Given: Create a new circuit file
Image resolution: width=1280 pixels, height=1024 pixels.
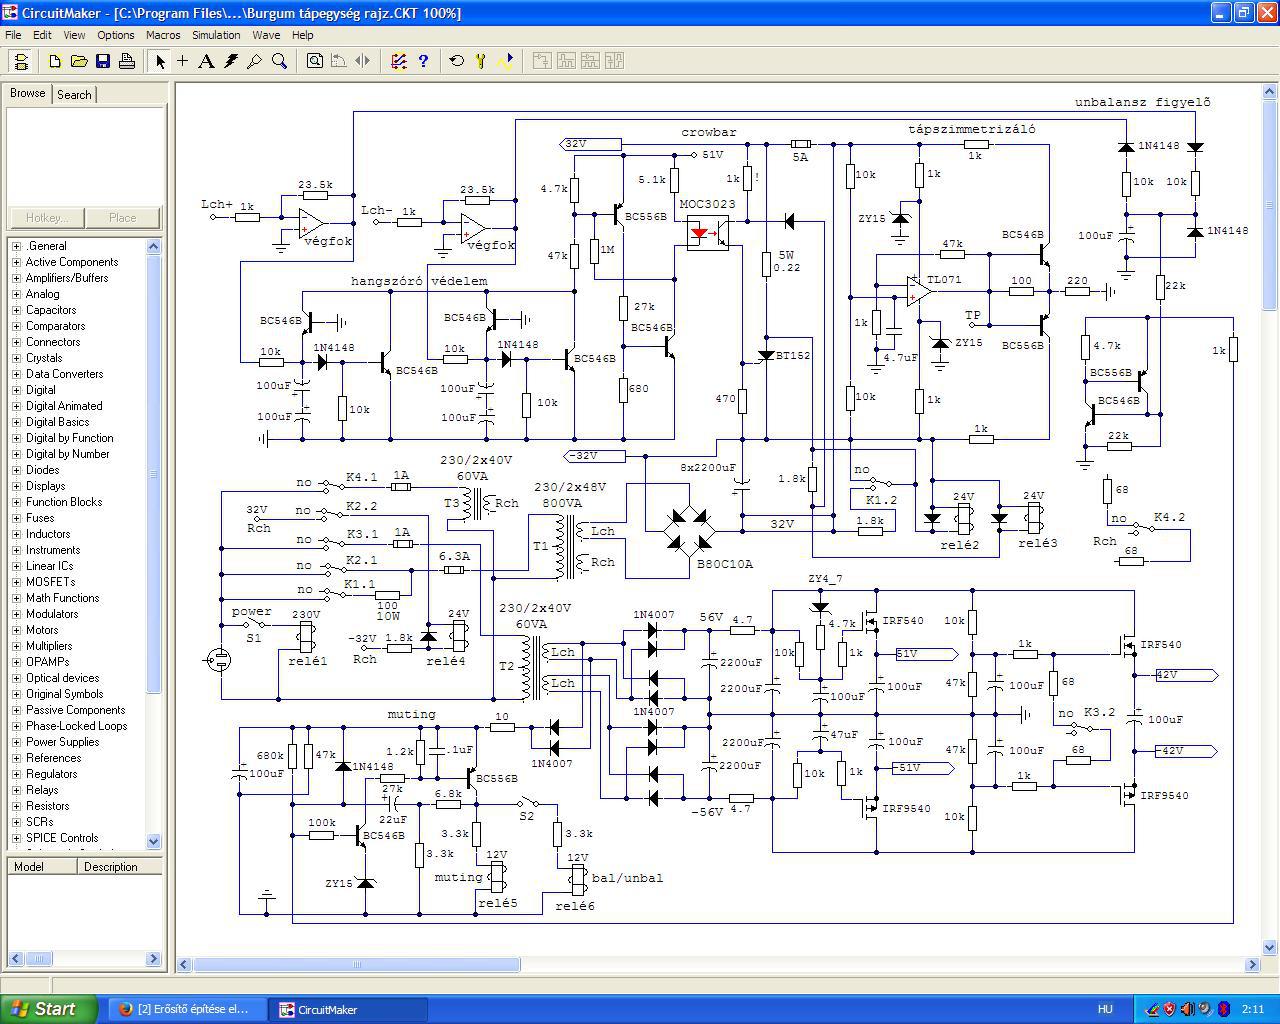Looking at the screenshot, I should tap(55, 61).
